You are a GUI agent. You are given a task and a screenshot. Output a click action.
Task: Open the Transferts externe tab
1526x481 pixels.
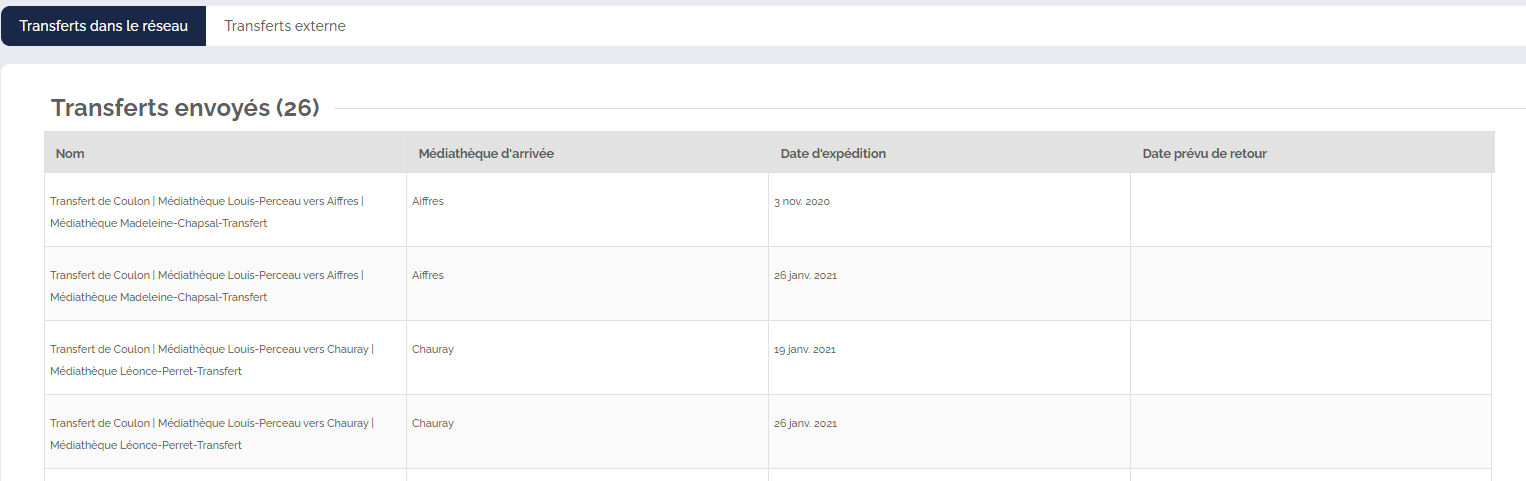click(285, 26)
